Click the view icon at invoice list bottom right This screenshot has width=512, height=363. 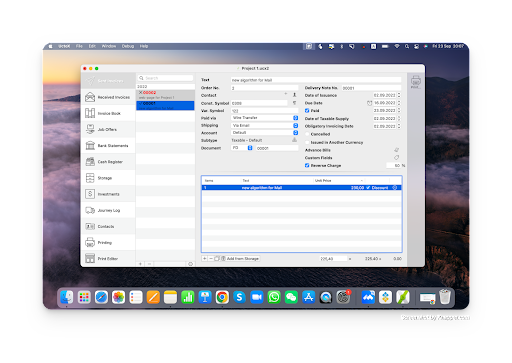190,264
